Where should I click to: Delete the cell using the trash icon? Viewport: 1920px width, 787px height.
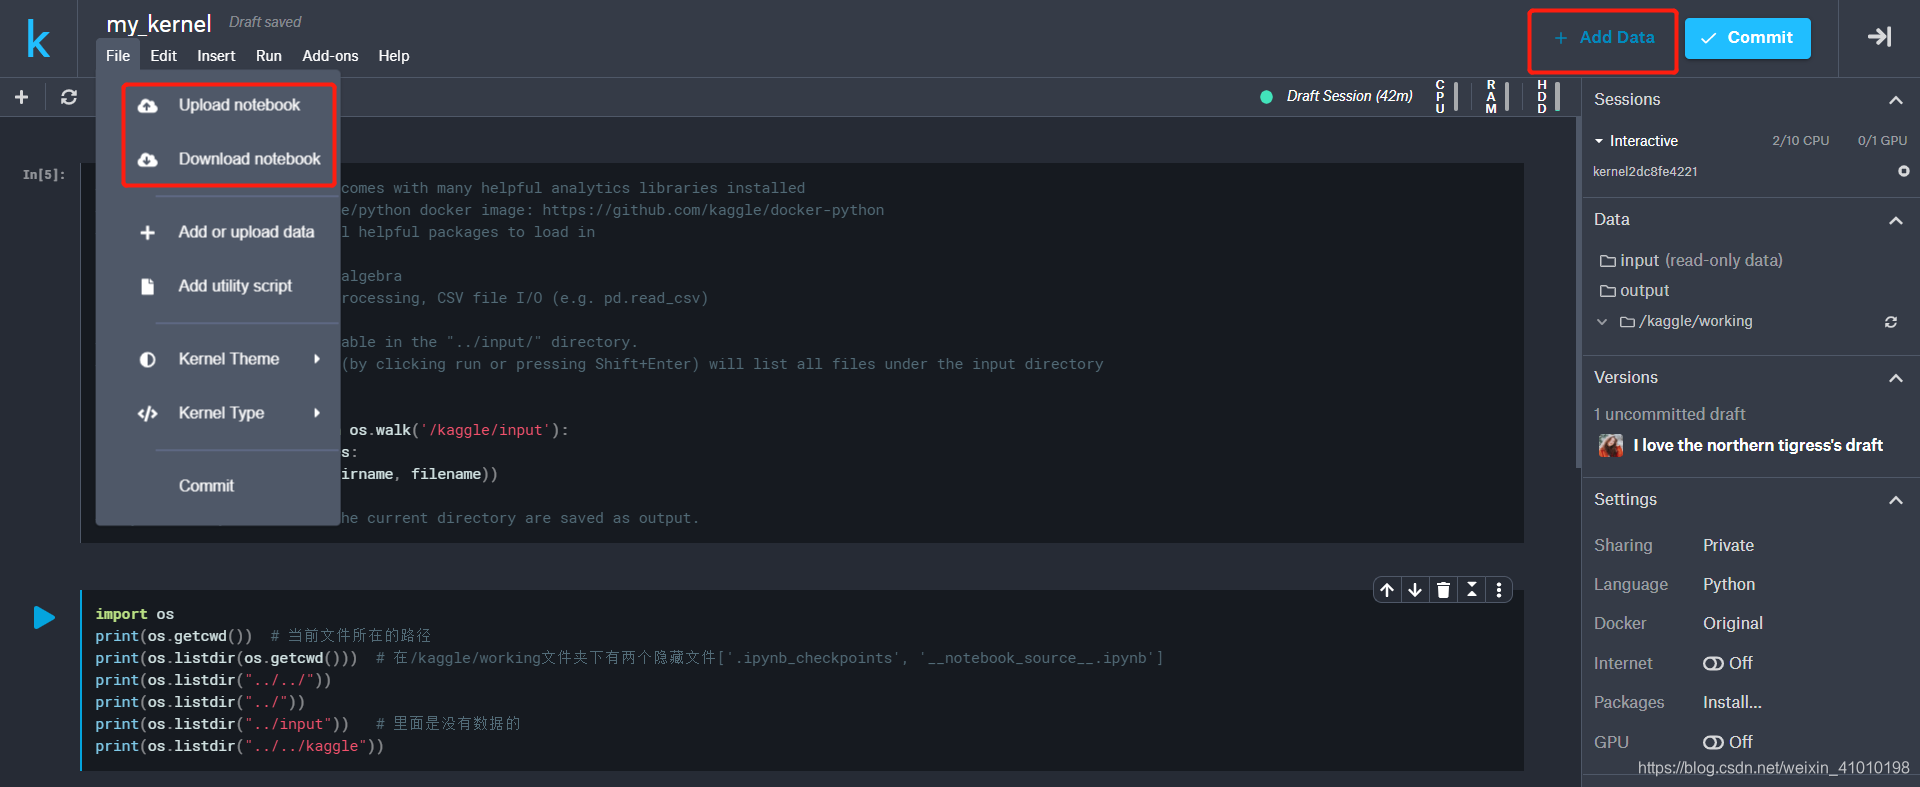1443,590
